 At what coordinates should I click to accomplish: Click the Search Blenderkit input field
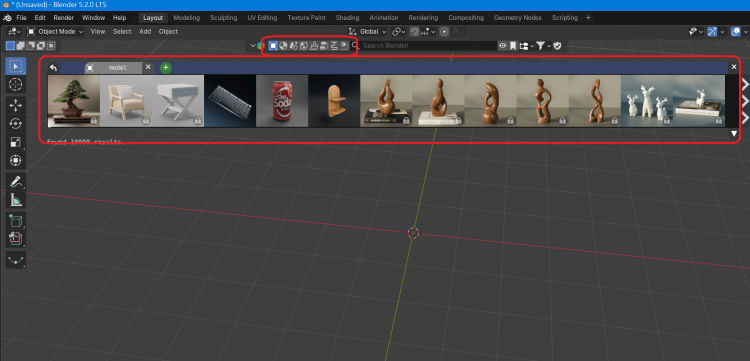429,46
